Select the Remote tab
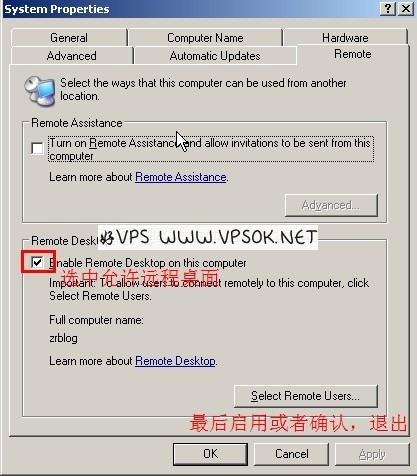Viewport: 417px width, 476px height. coord(353,54)
